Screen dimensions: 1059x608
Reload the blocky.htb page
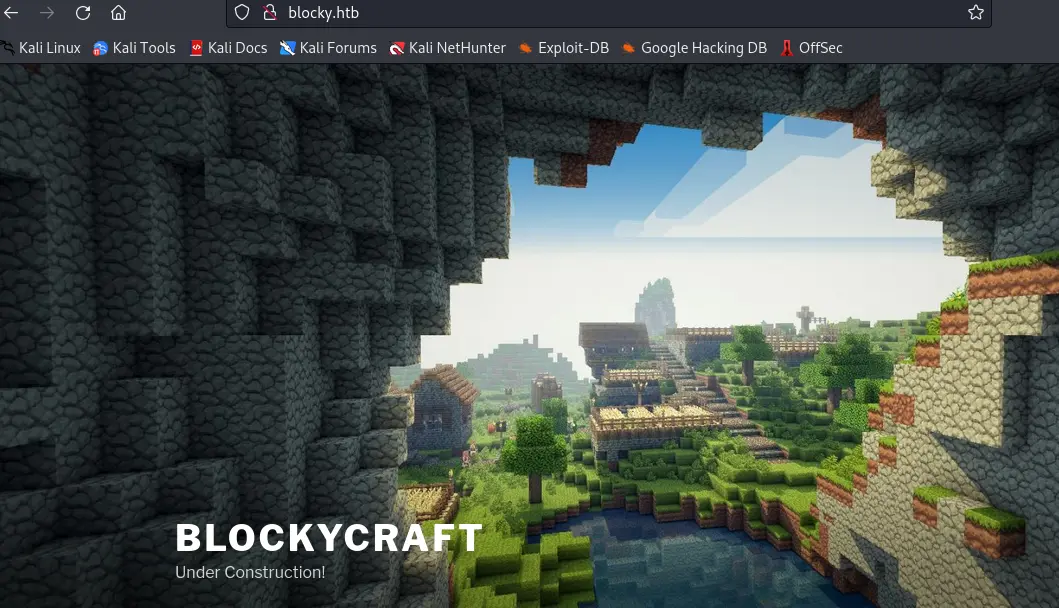click(83, 13)
